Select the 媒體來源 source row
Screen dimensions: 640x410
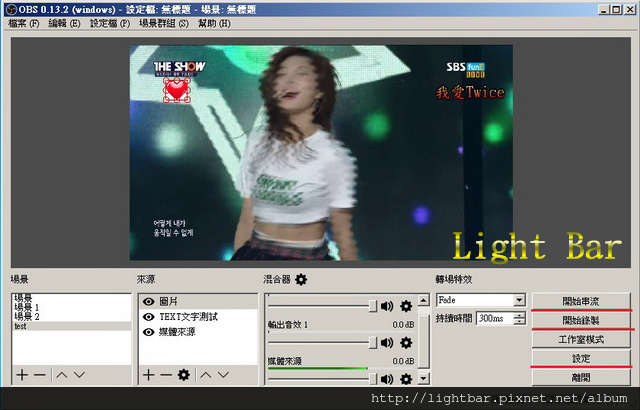pyautogui.click(x=198, y=332)
